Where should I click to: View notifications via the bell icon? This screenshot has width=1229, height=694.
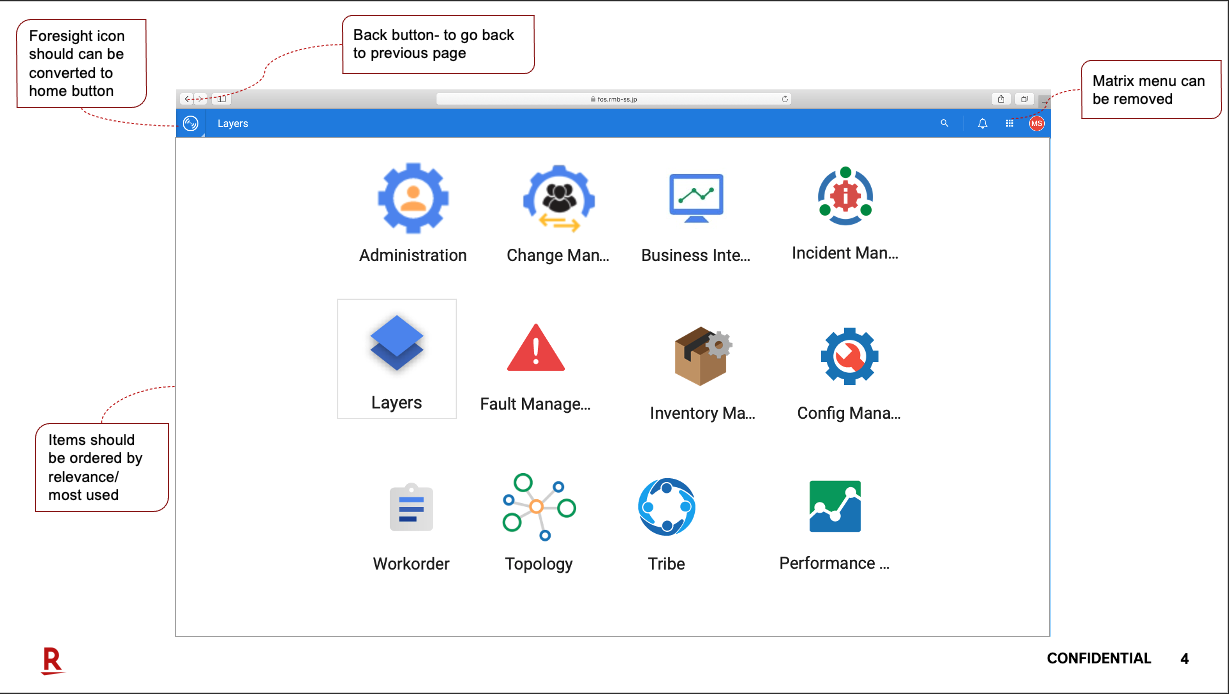coord(982,123)
